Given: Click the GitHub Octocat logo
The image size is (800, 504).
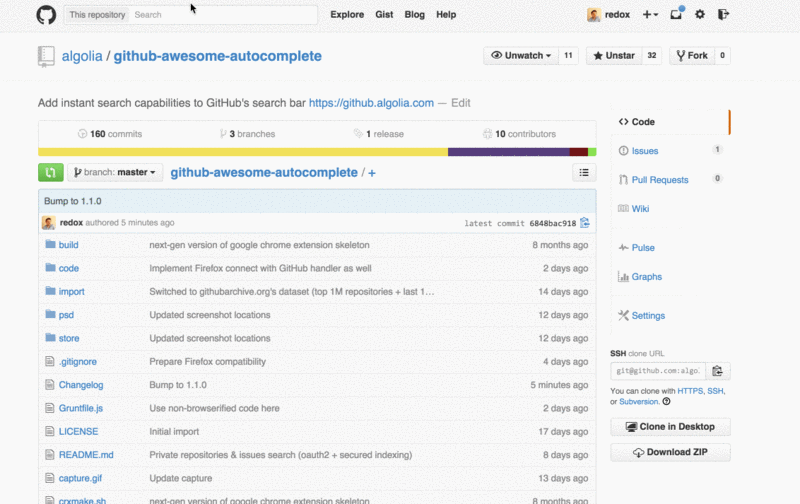Looking at the screenshot, I should point(46,15).
